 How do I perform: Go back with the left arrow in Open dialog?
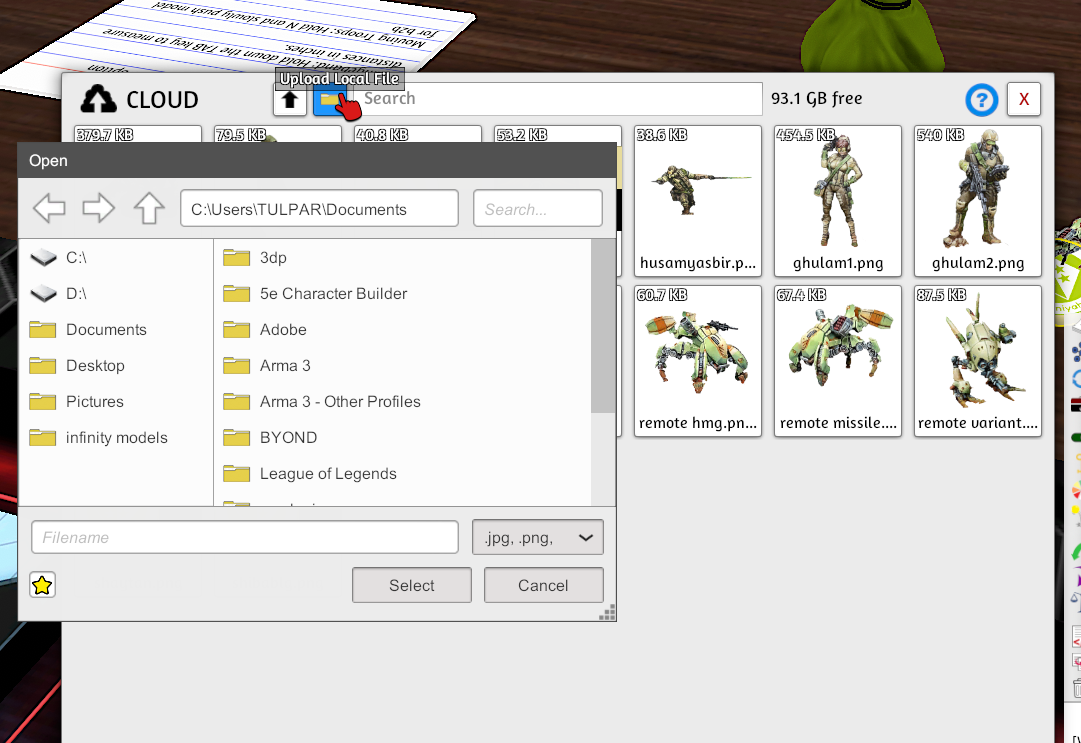(50, 208)
